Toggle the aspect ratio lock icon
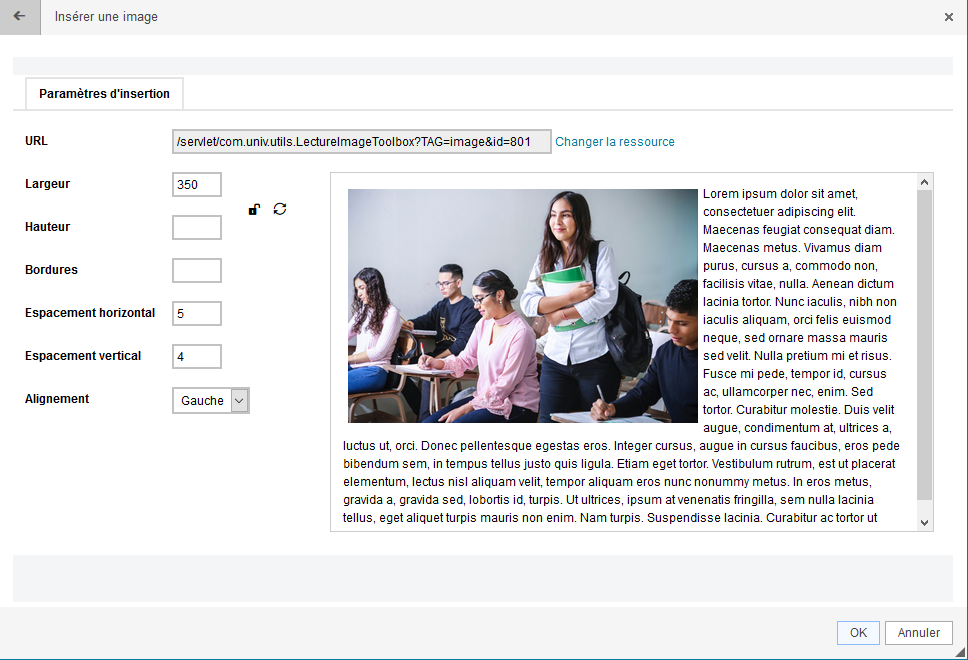This screenshot has height=660, width=968. 254,209
